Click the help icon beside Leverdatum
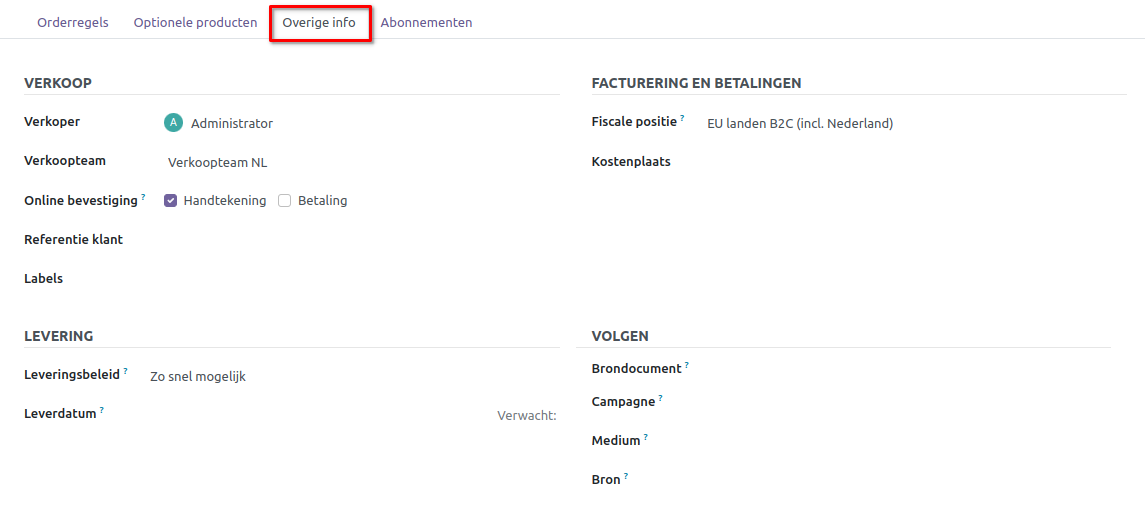The width and height of the screenshot is (1145, 520). tap(102, 410)
